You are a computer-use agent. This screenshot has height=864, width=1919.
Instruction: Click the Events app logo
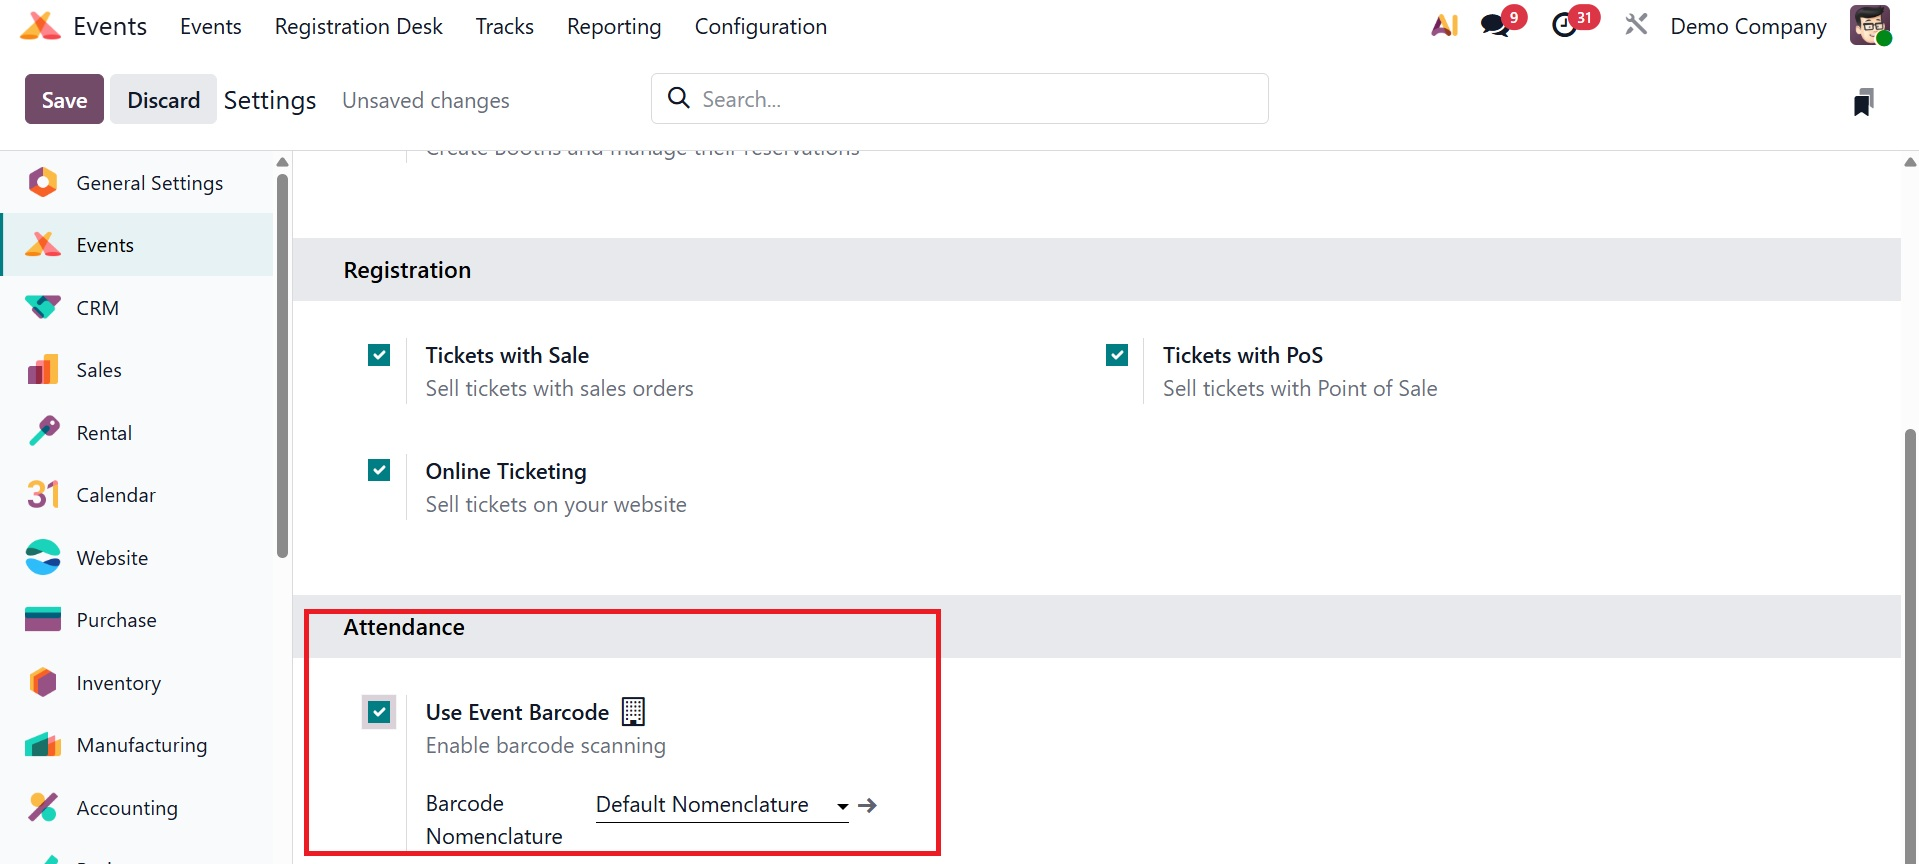(40, 26)
